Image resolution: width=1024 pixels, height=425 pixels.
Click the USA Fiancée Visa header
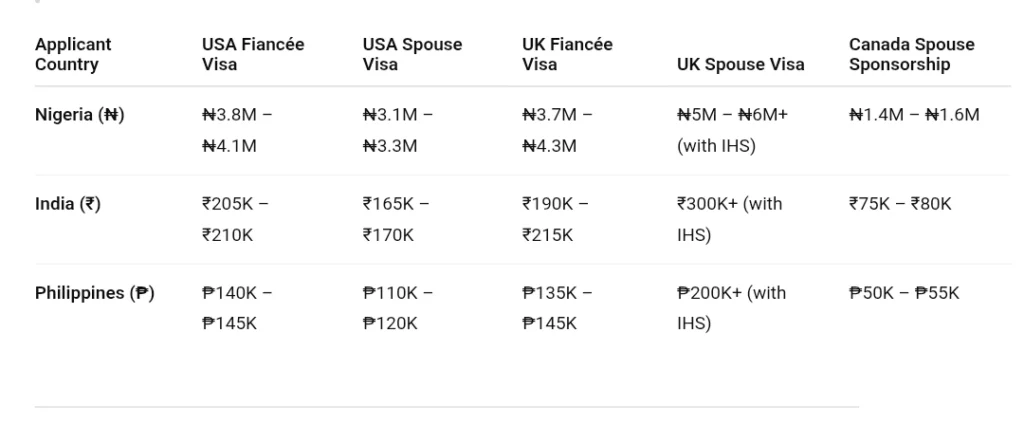tap(253, 54)
